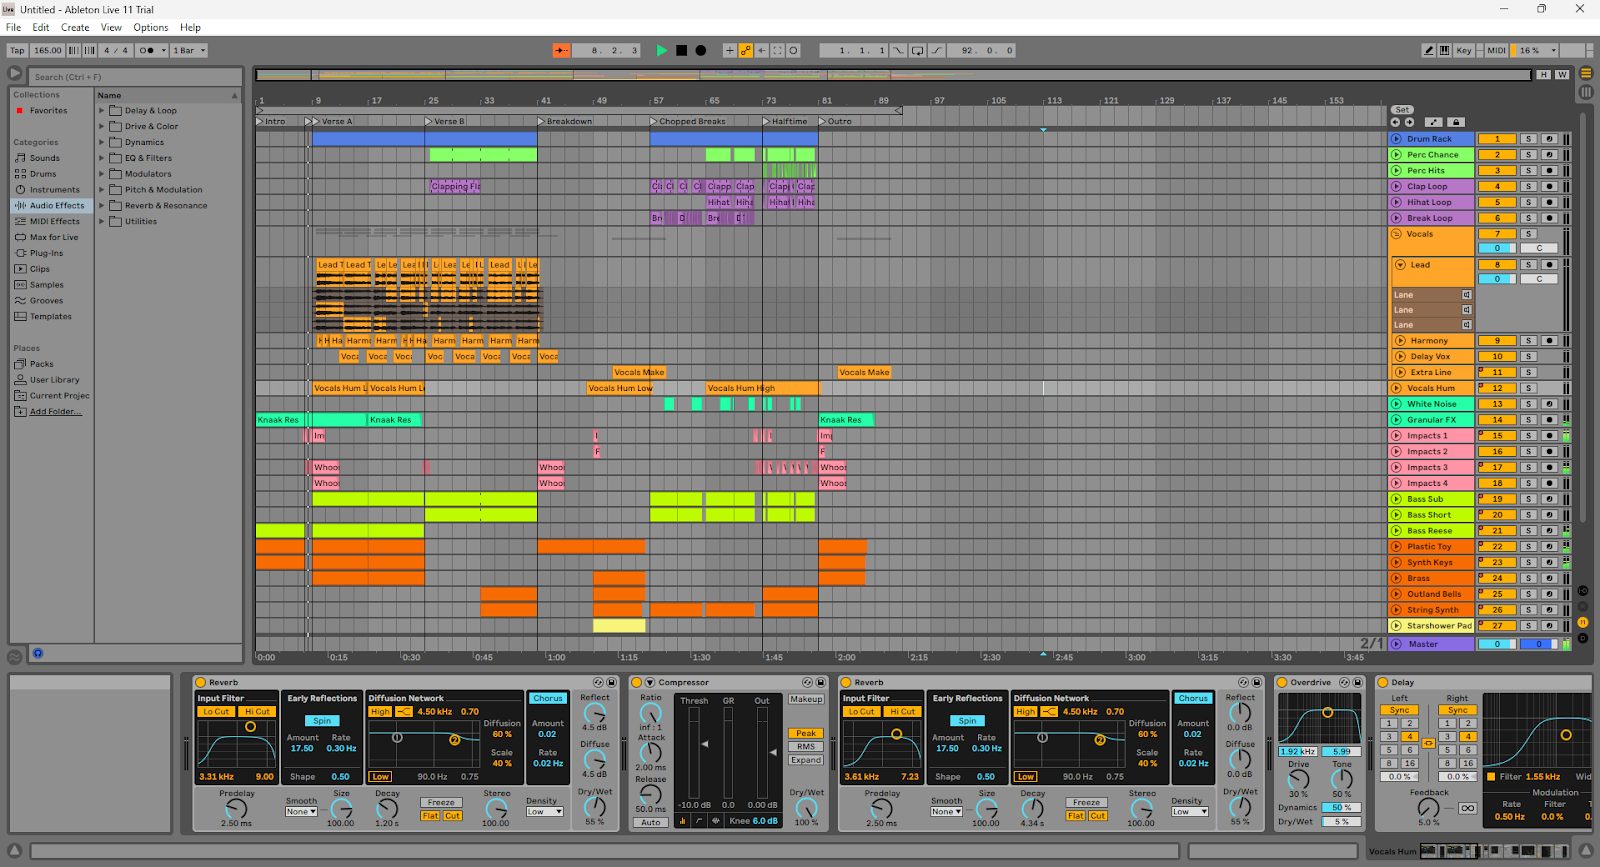Select Compressor activity view icon

715,821
